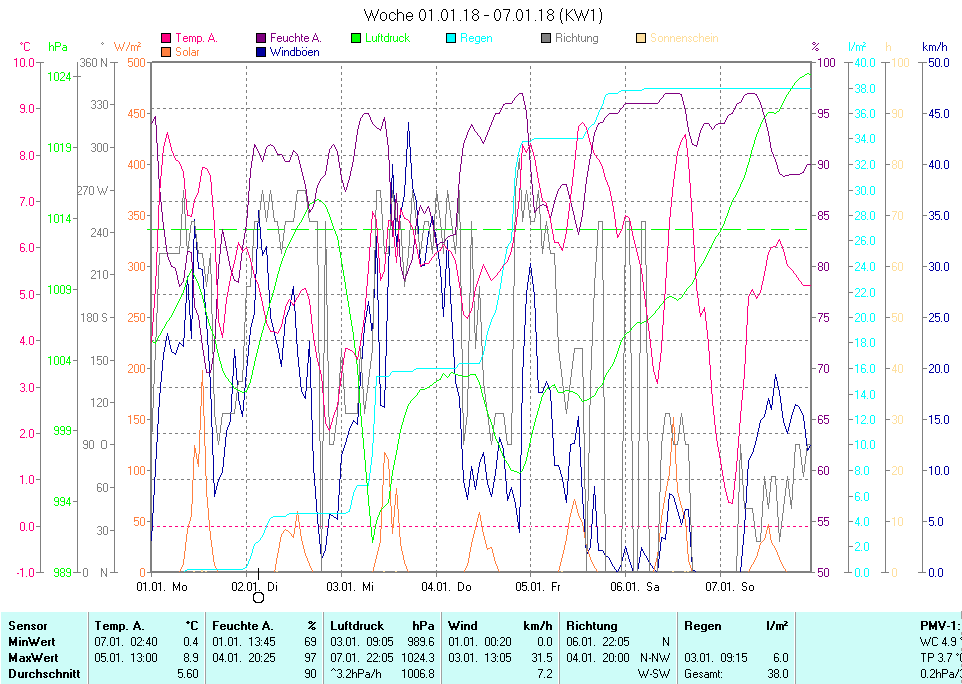Click the maximum temperature time '05.01. 13:00'
Image resolution: width=962 pixels, height=684 pixels.
pyautogui.click(x=126, y=658)
